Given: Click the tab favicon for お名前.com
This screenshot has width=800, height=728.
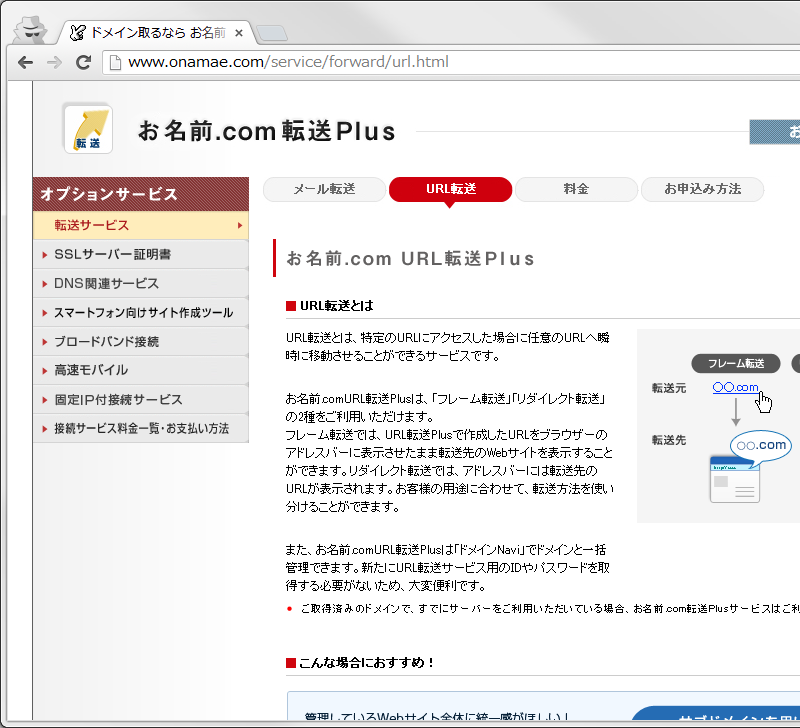Looking at the screenshot, I should tap(78, 33).
